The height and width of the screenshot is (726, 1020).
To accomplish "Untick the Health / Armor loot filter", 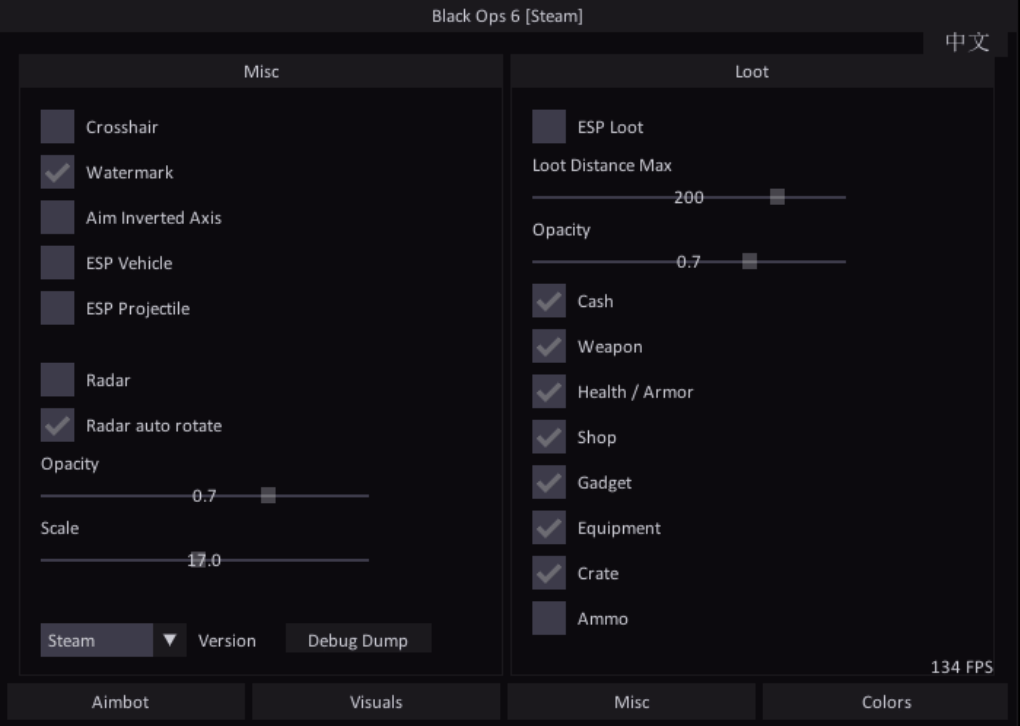I will [x=549, y=392].
